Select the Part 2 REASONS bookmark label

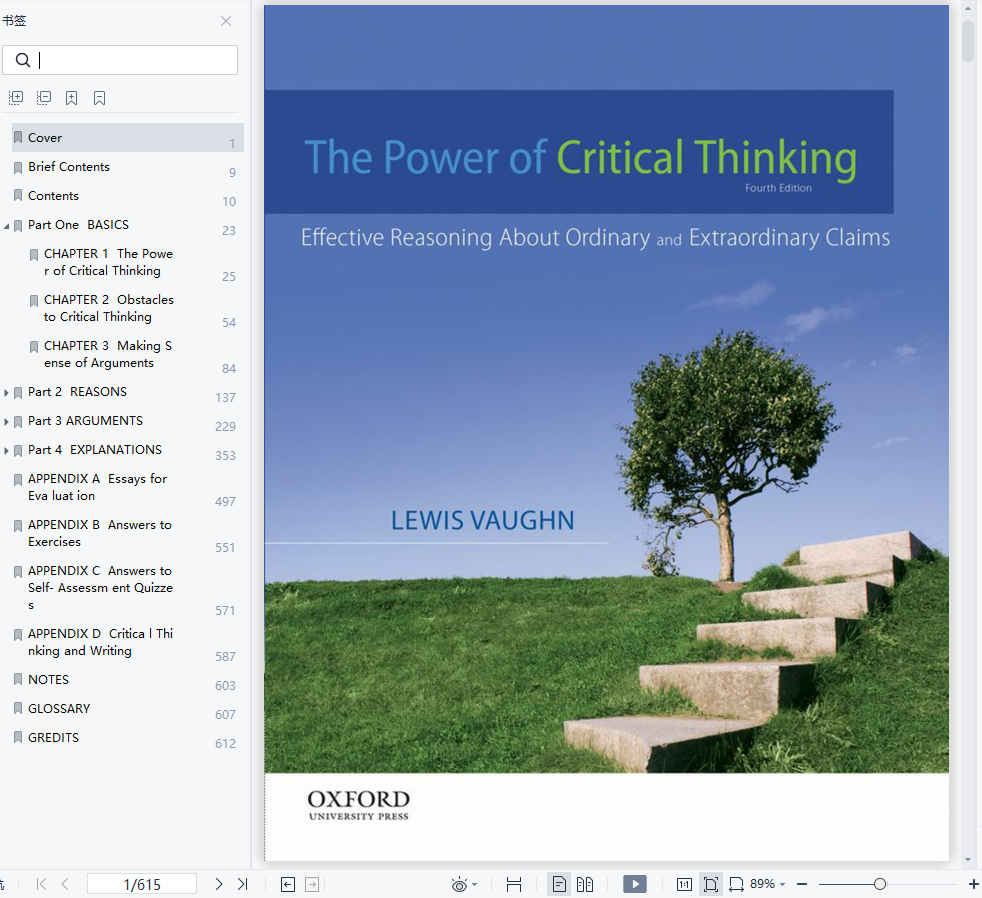(x=78, y=392)
